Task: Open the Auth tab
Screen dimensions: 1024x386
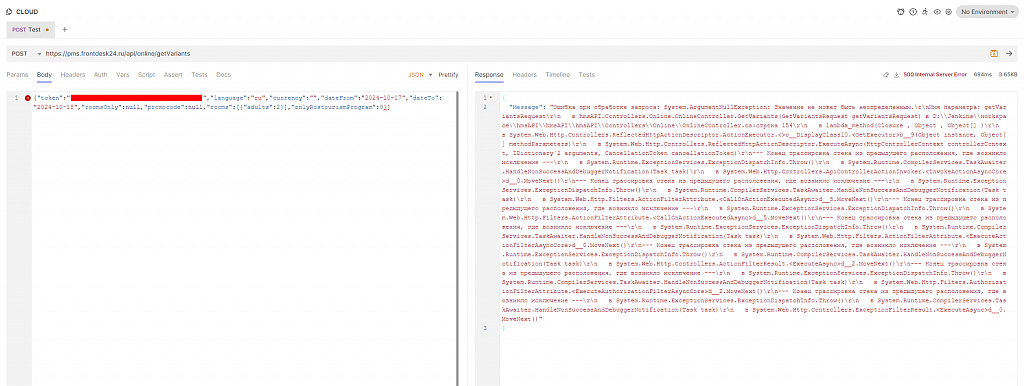Action: click(101, 74)
